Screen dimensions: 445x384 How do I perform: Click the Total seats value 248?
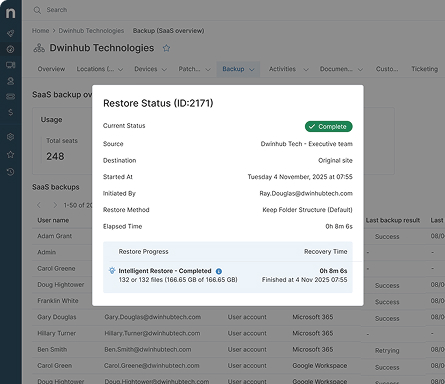tap(55, 156)
